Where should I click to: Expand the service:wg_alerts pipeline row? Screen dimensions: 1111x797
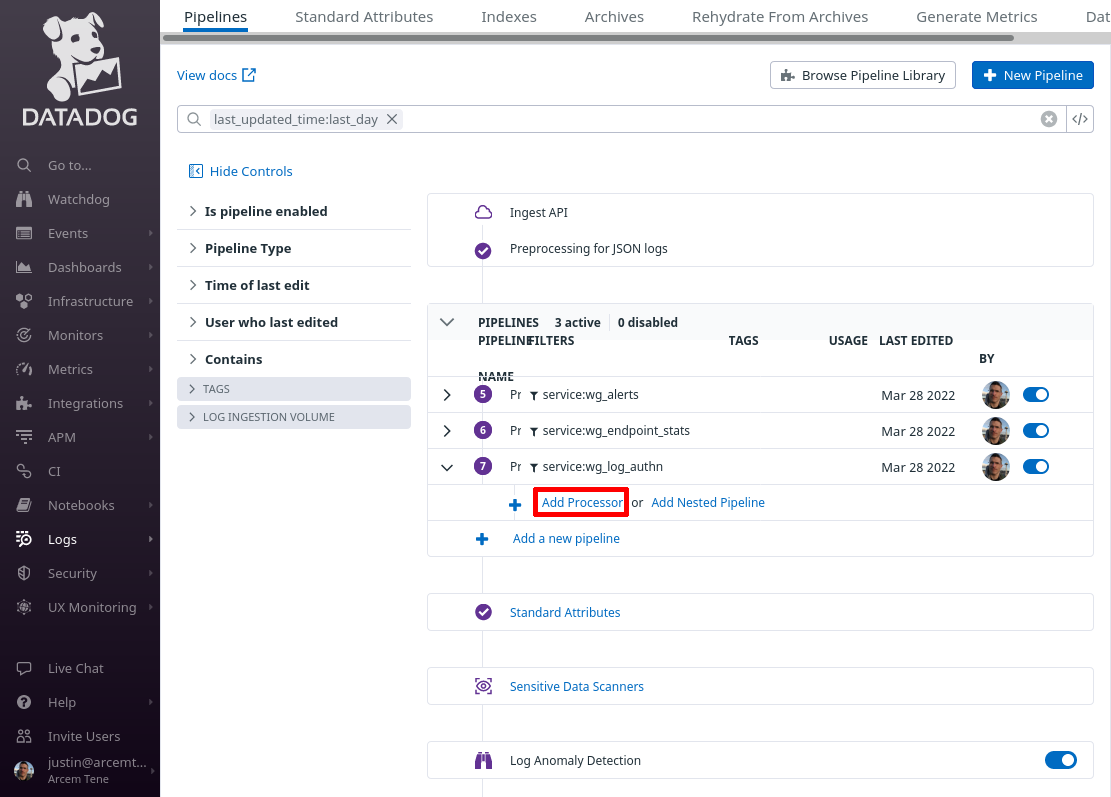click(447, 395)
